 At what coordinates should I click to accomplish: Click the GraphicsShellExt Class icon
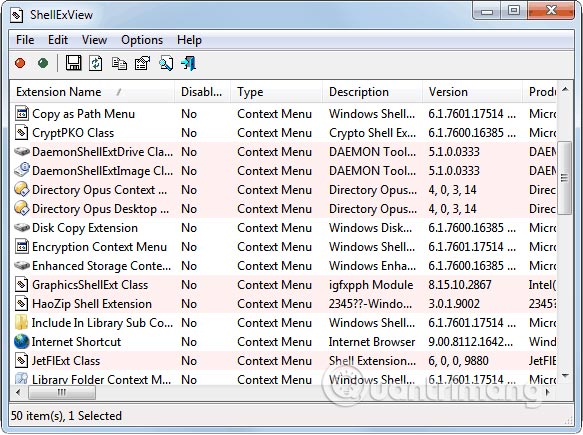pyautogui.click(x=22, y=284)
